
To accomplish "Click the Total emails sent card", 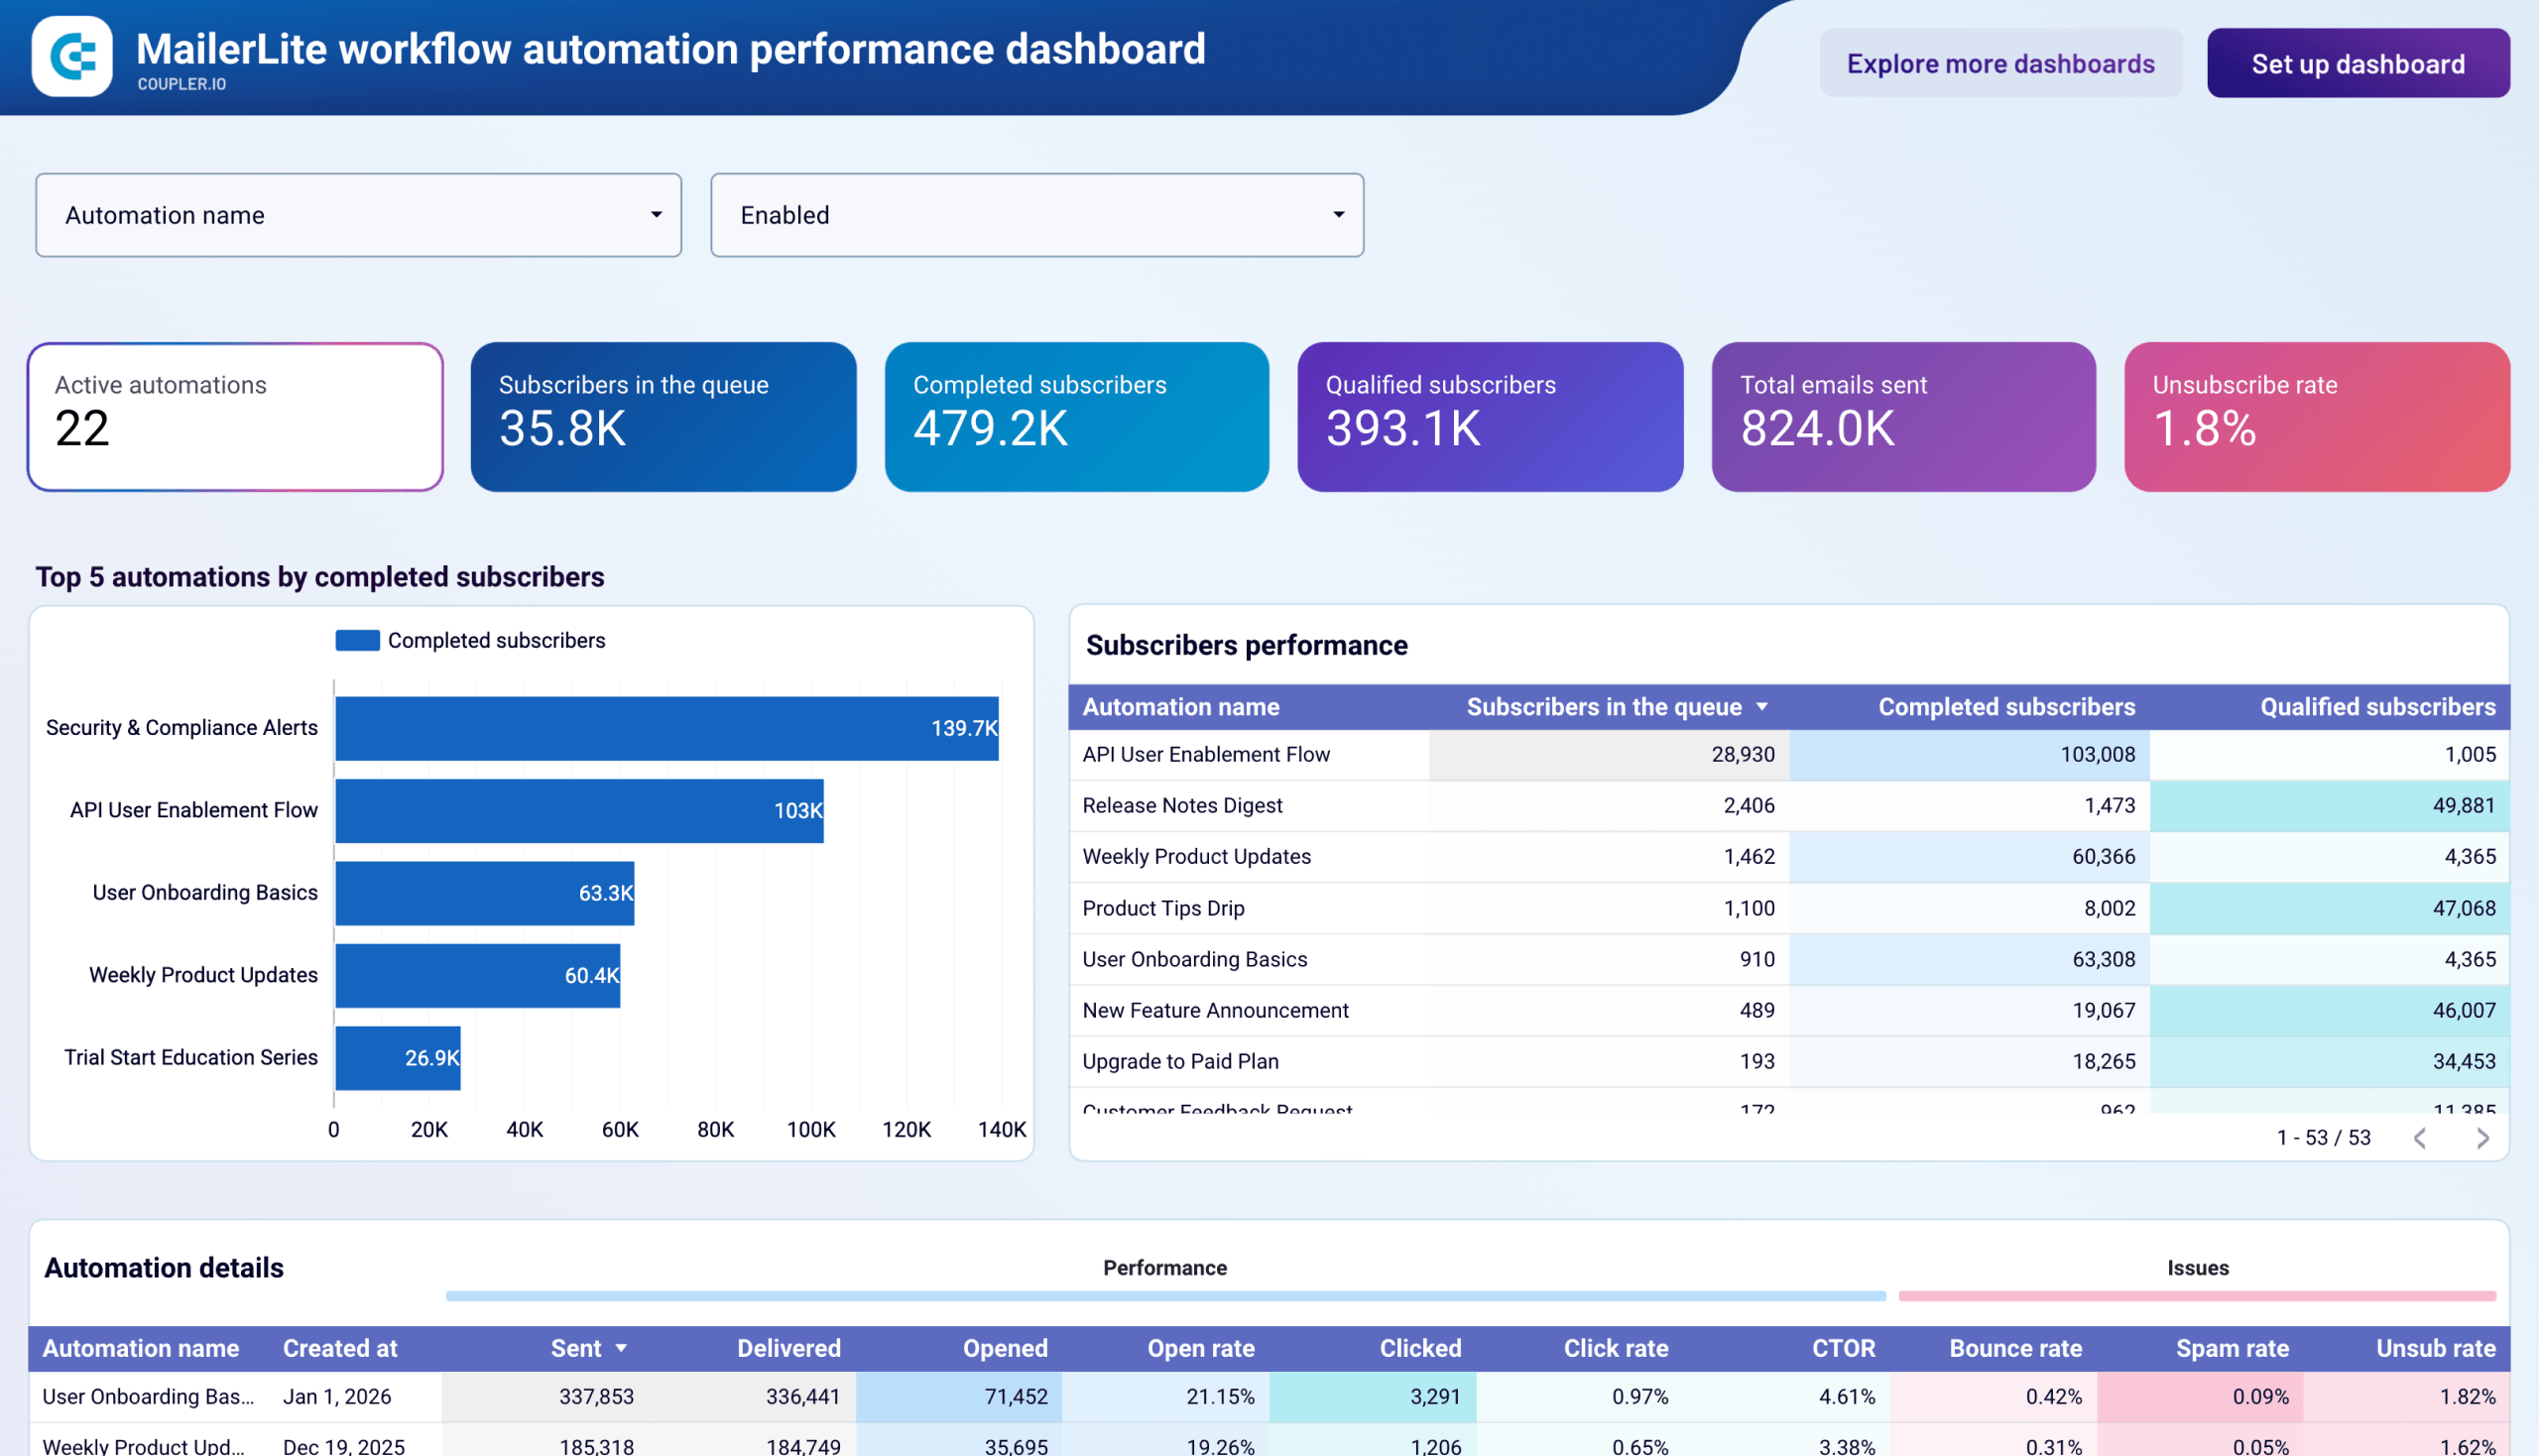I will (x=1902, y=416).
